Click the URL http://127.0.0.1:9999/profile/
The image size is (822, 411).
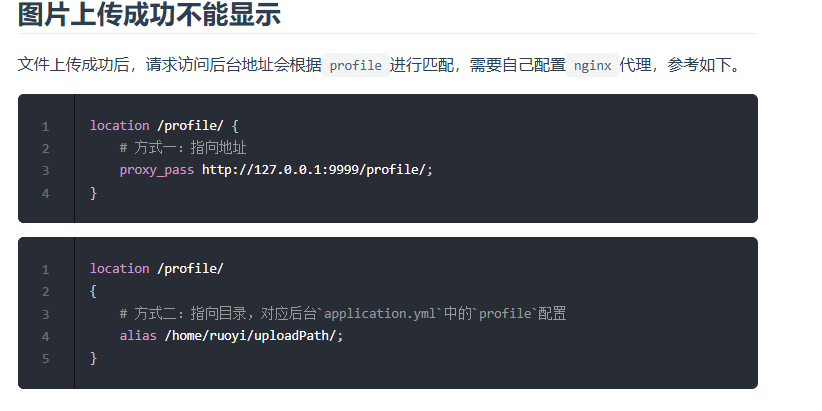point(318,170)
